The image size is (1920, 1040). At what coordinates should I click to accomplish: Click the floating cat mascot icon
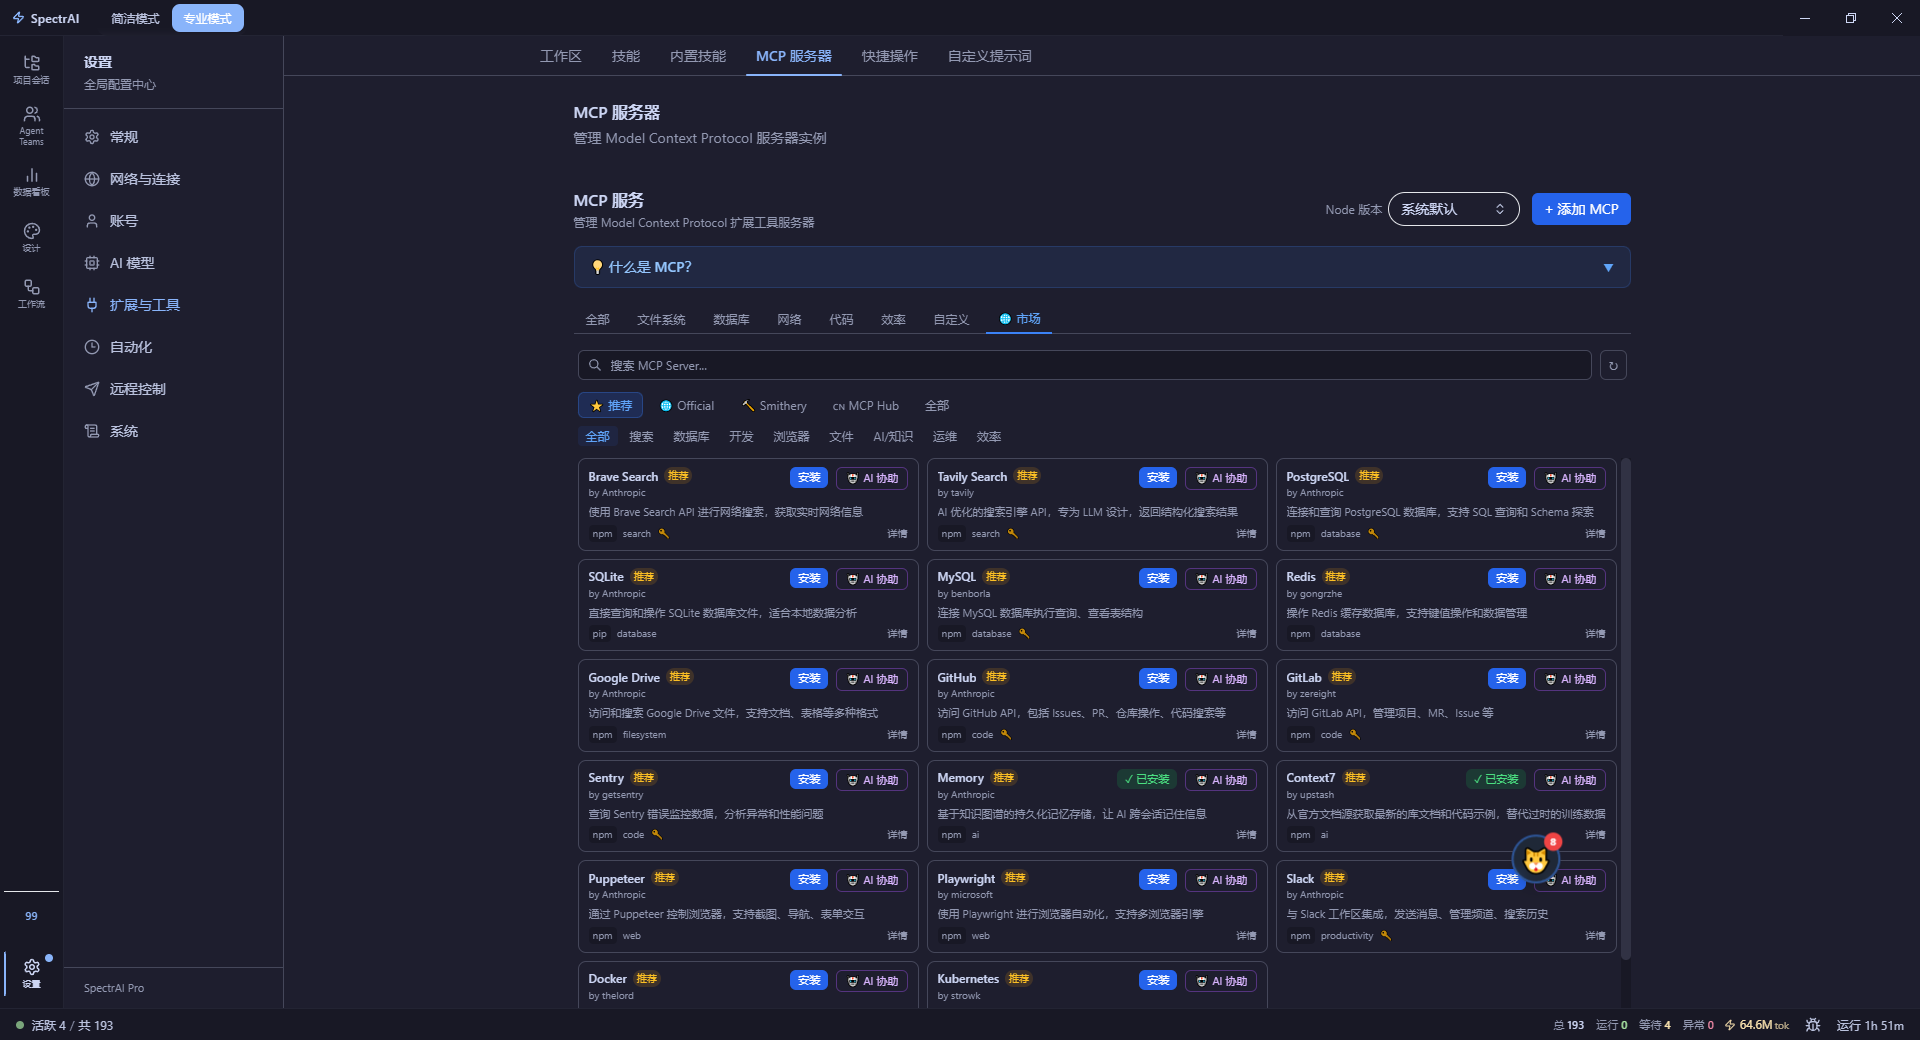[x=1536, y=859]
